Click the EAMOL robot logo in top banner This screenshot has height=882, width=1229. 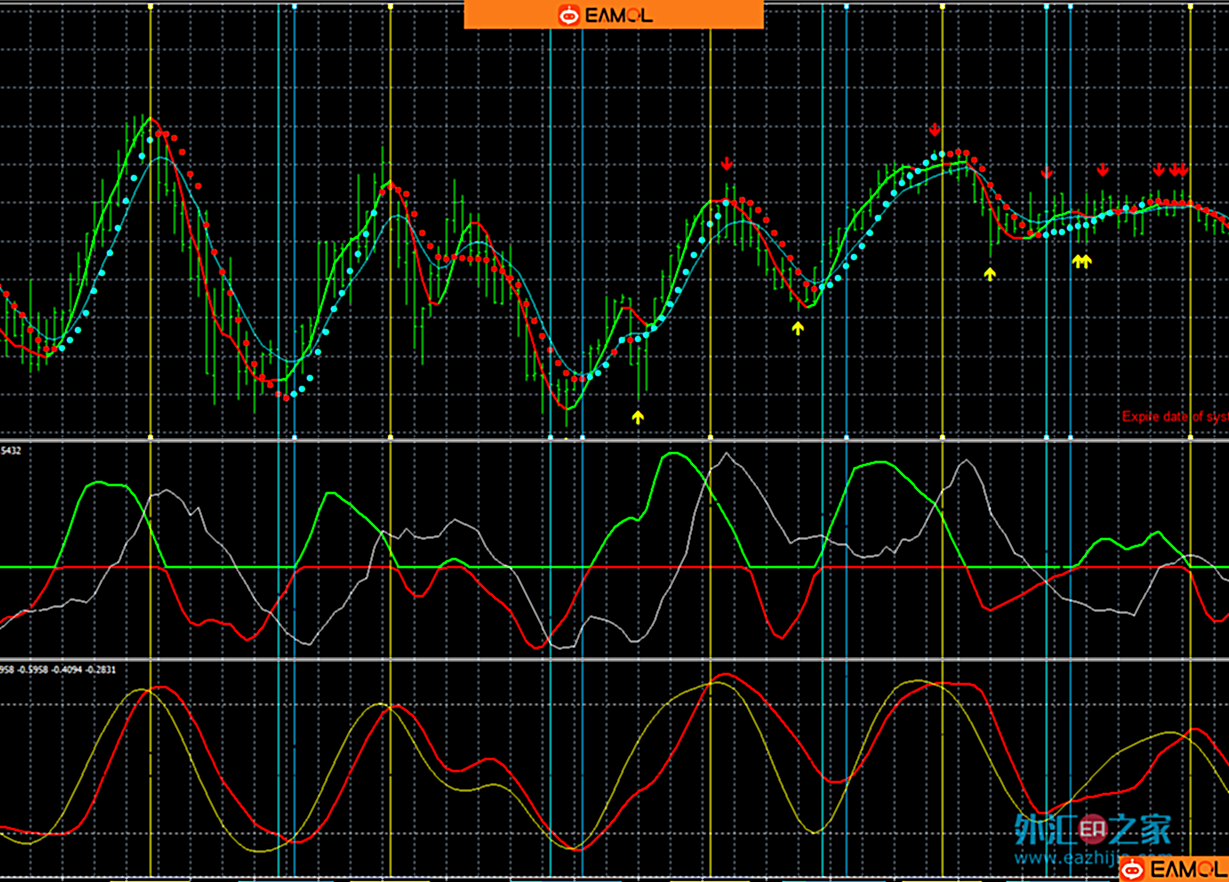(x=569, y=15)
